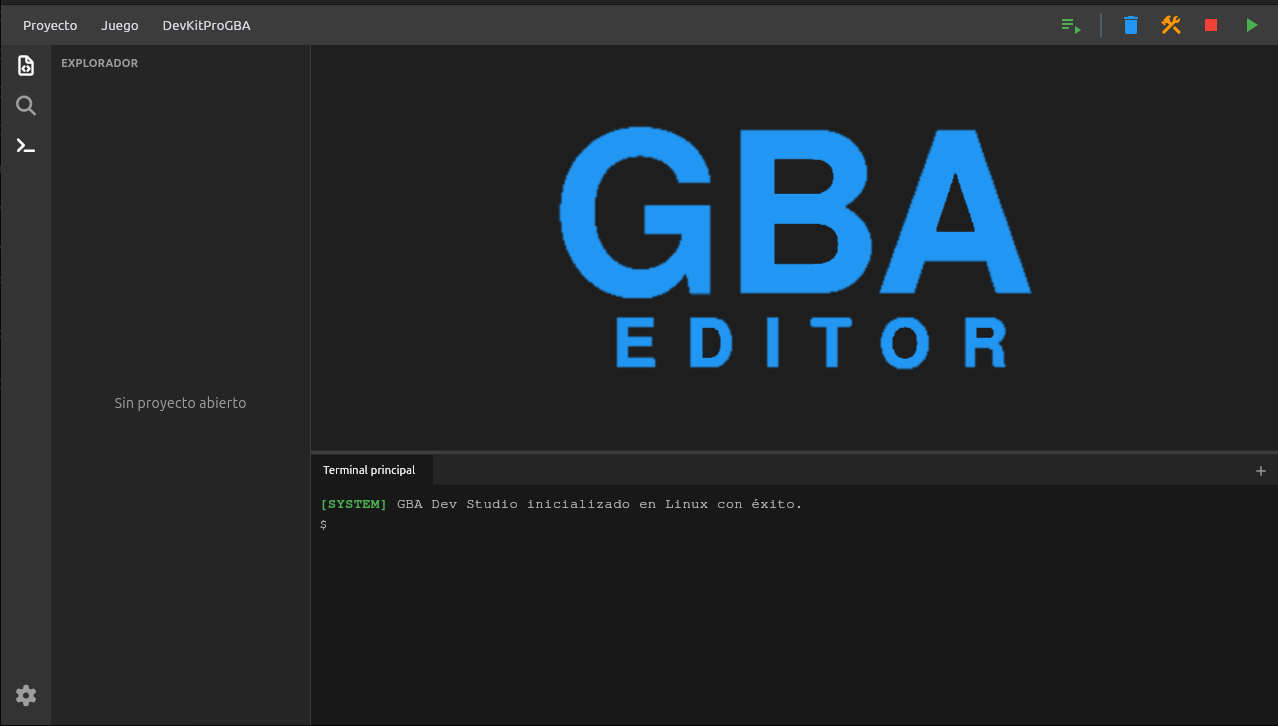
Task: Open the file explorer sidebar icon
Action: coord(26,66)
